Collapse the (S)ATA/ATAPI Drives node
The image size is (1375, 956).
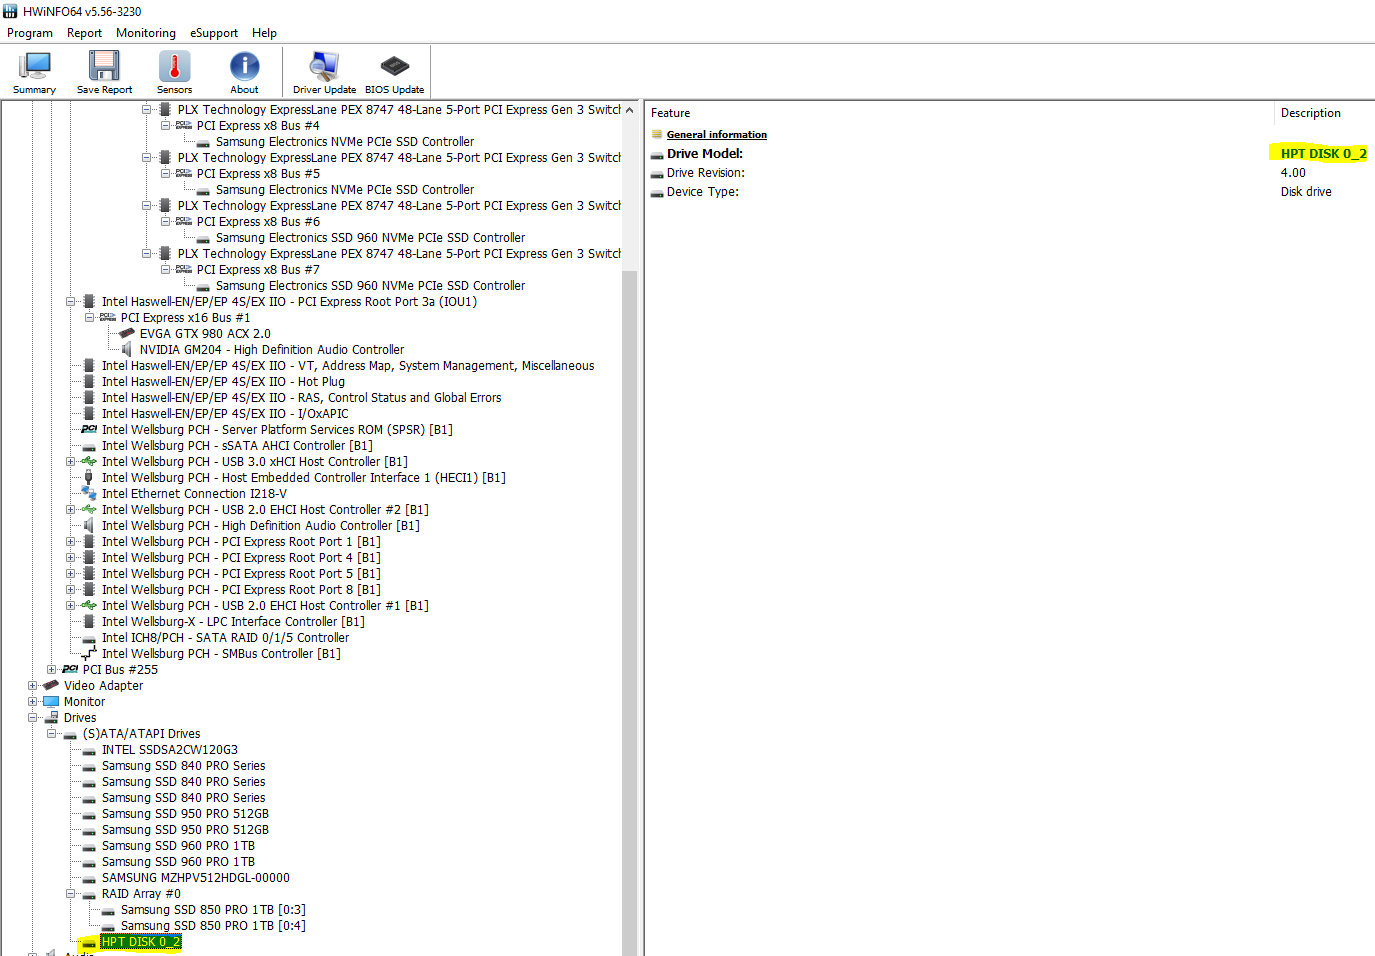tap(52, 734)
